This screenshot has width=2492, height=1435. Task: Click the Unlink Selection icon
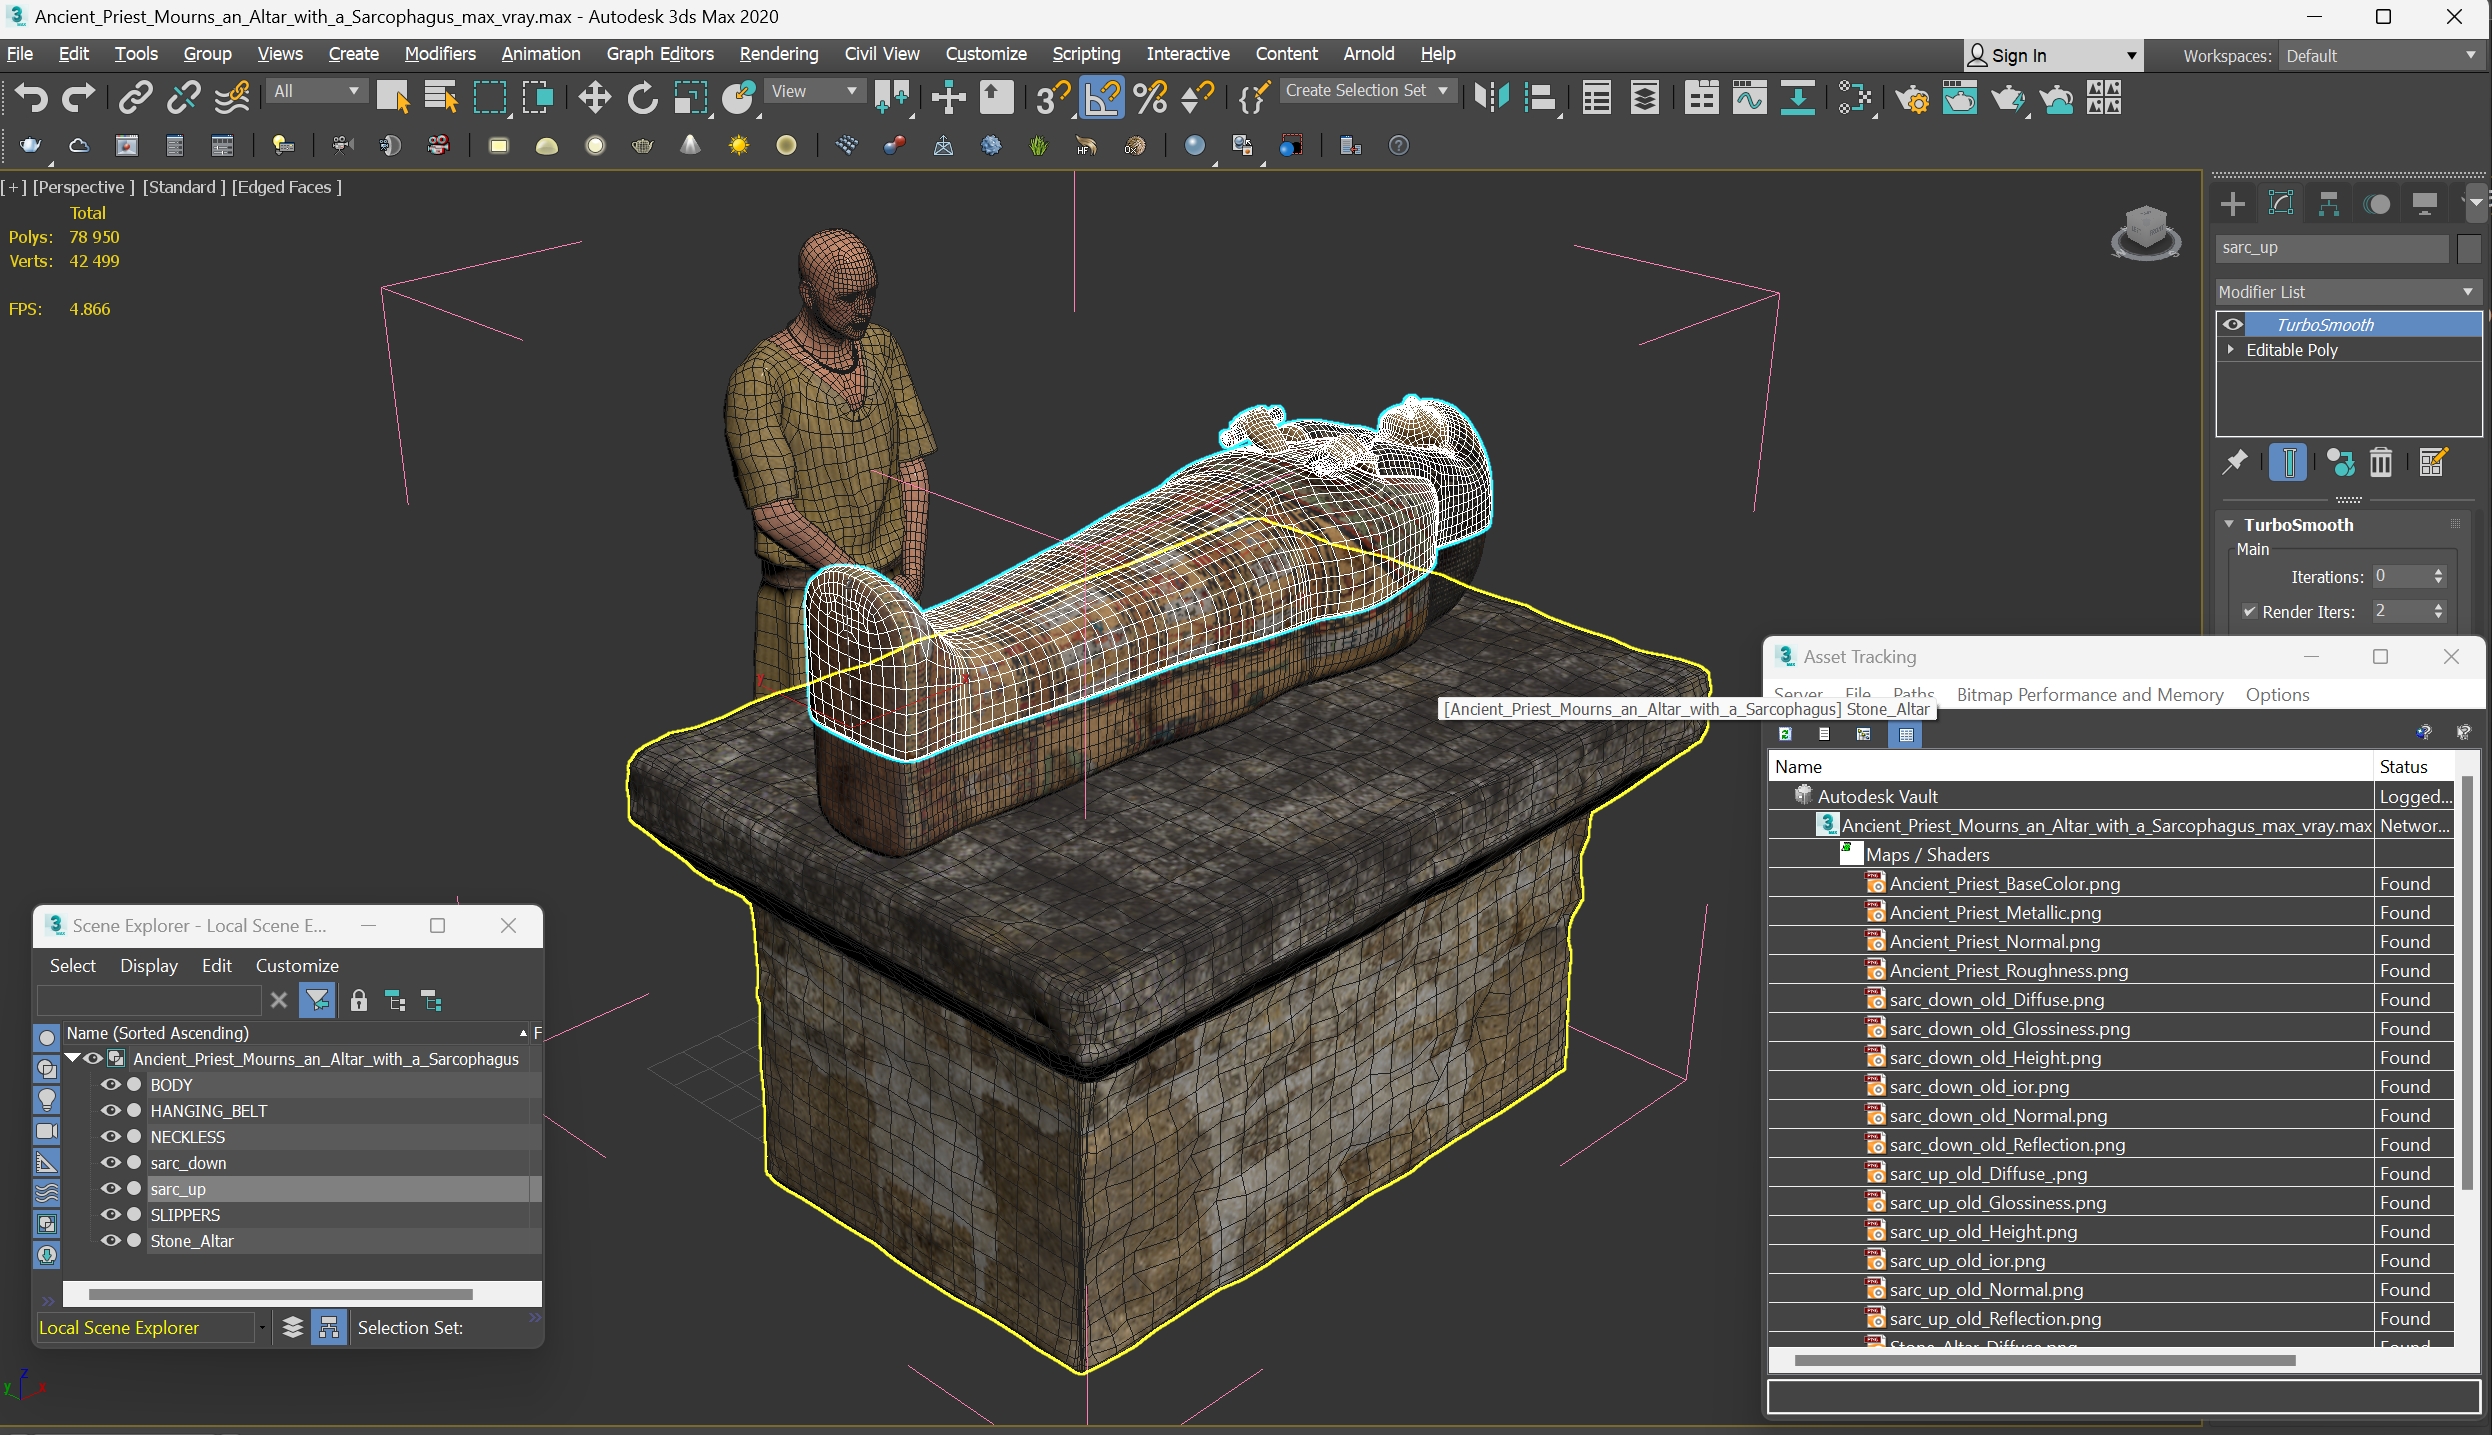[183, 98]
